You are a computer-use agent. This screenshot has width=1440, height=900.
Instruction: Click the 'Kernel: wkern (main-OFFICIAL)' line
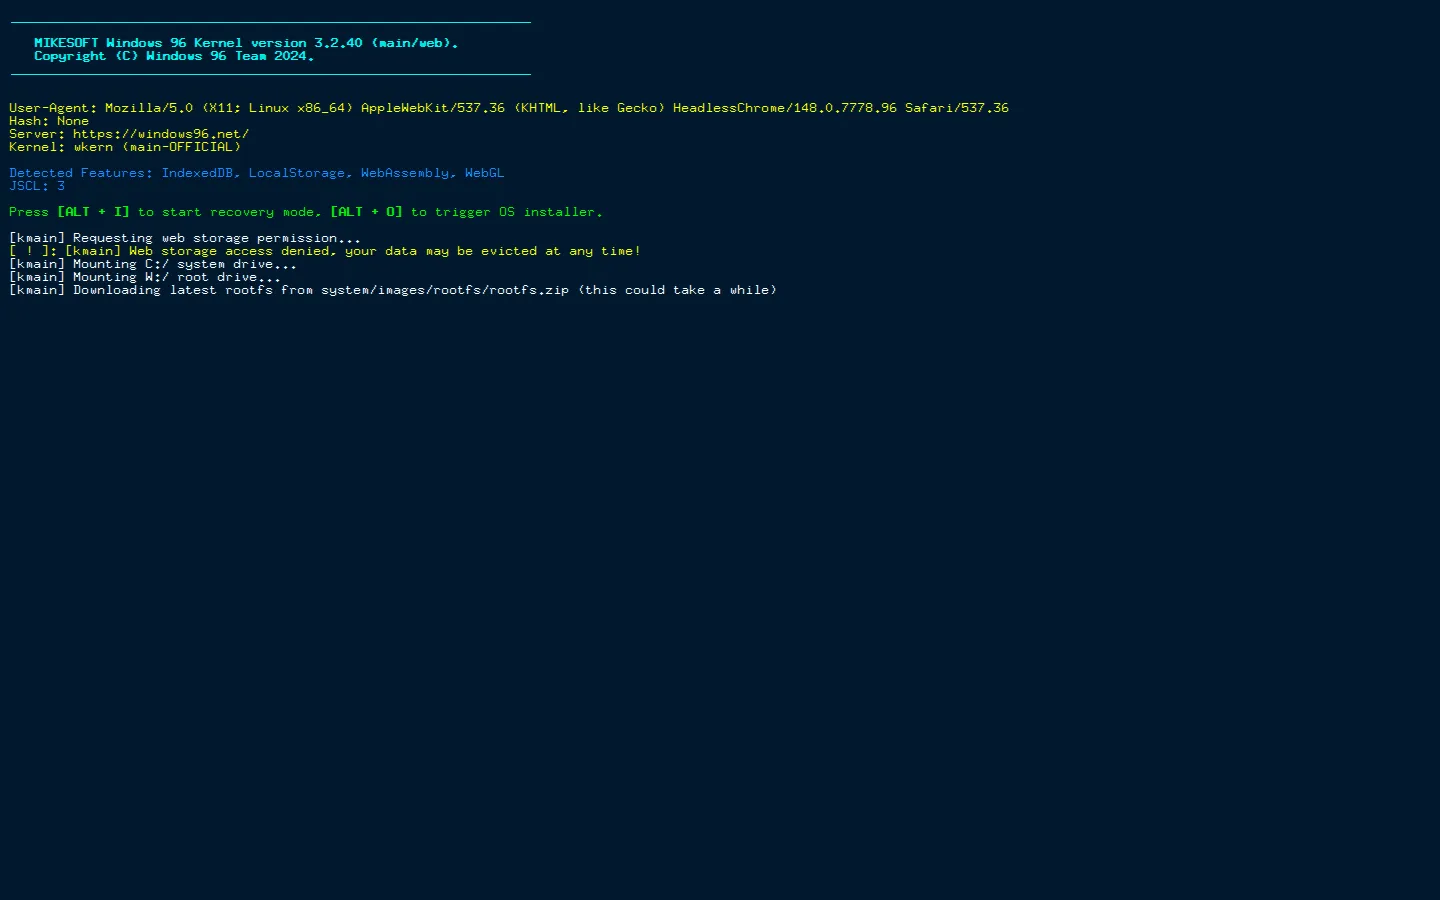pyautogui.click(x=125, y=147)
